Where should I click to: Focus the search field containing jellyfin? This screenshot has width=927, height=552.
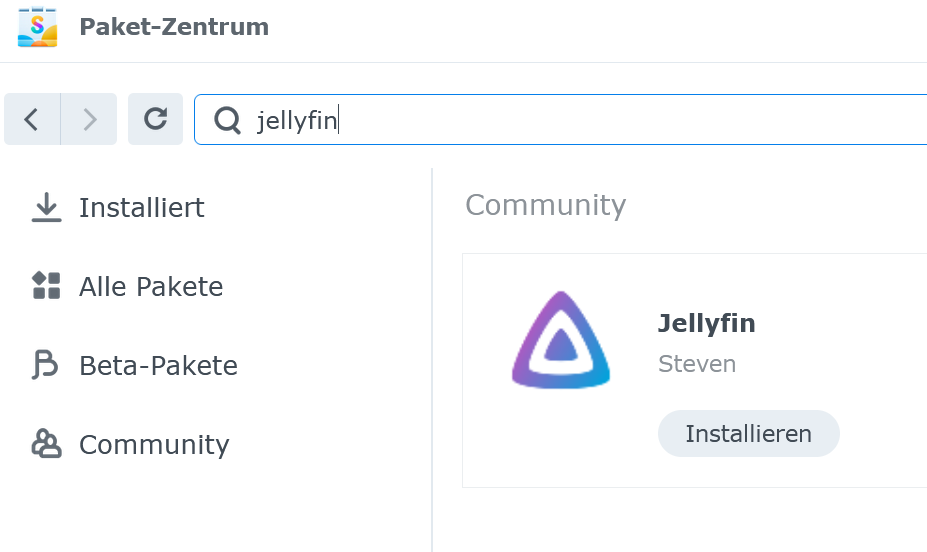pyautogui.click(x=560, y=119)
